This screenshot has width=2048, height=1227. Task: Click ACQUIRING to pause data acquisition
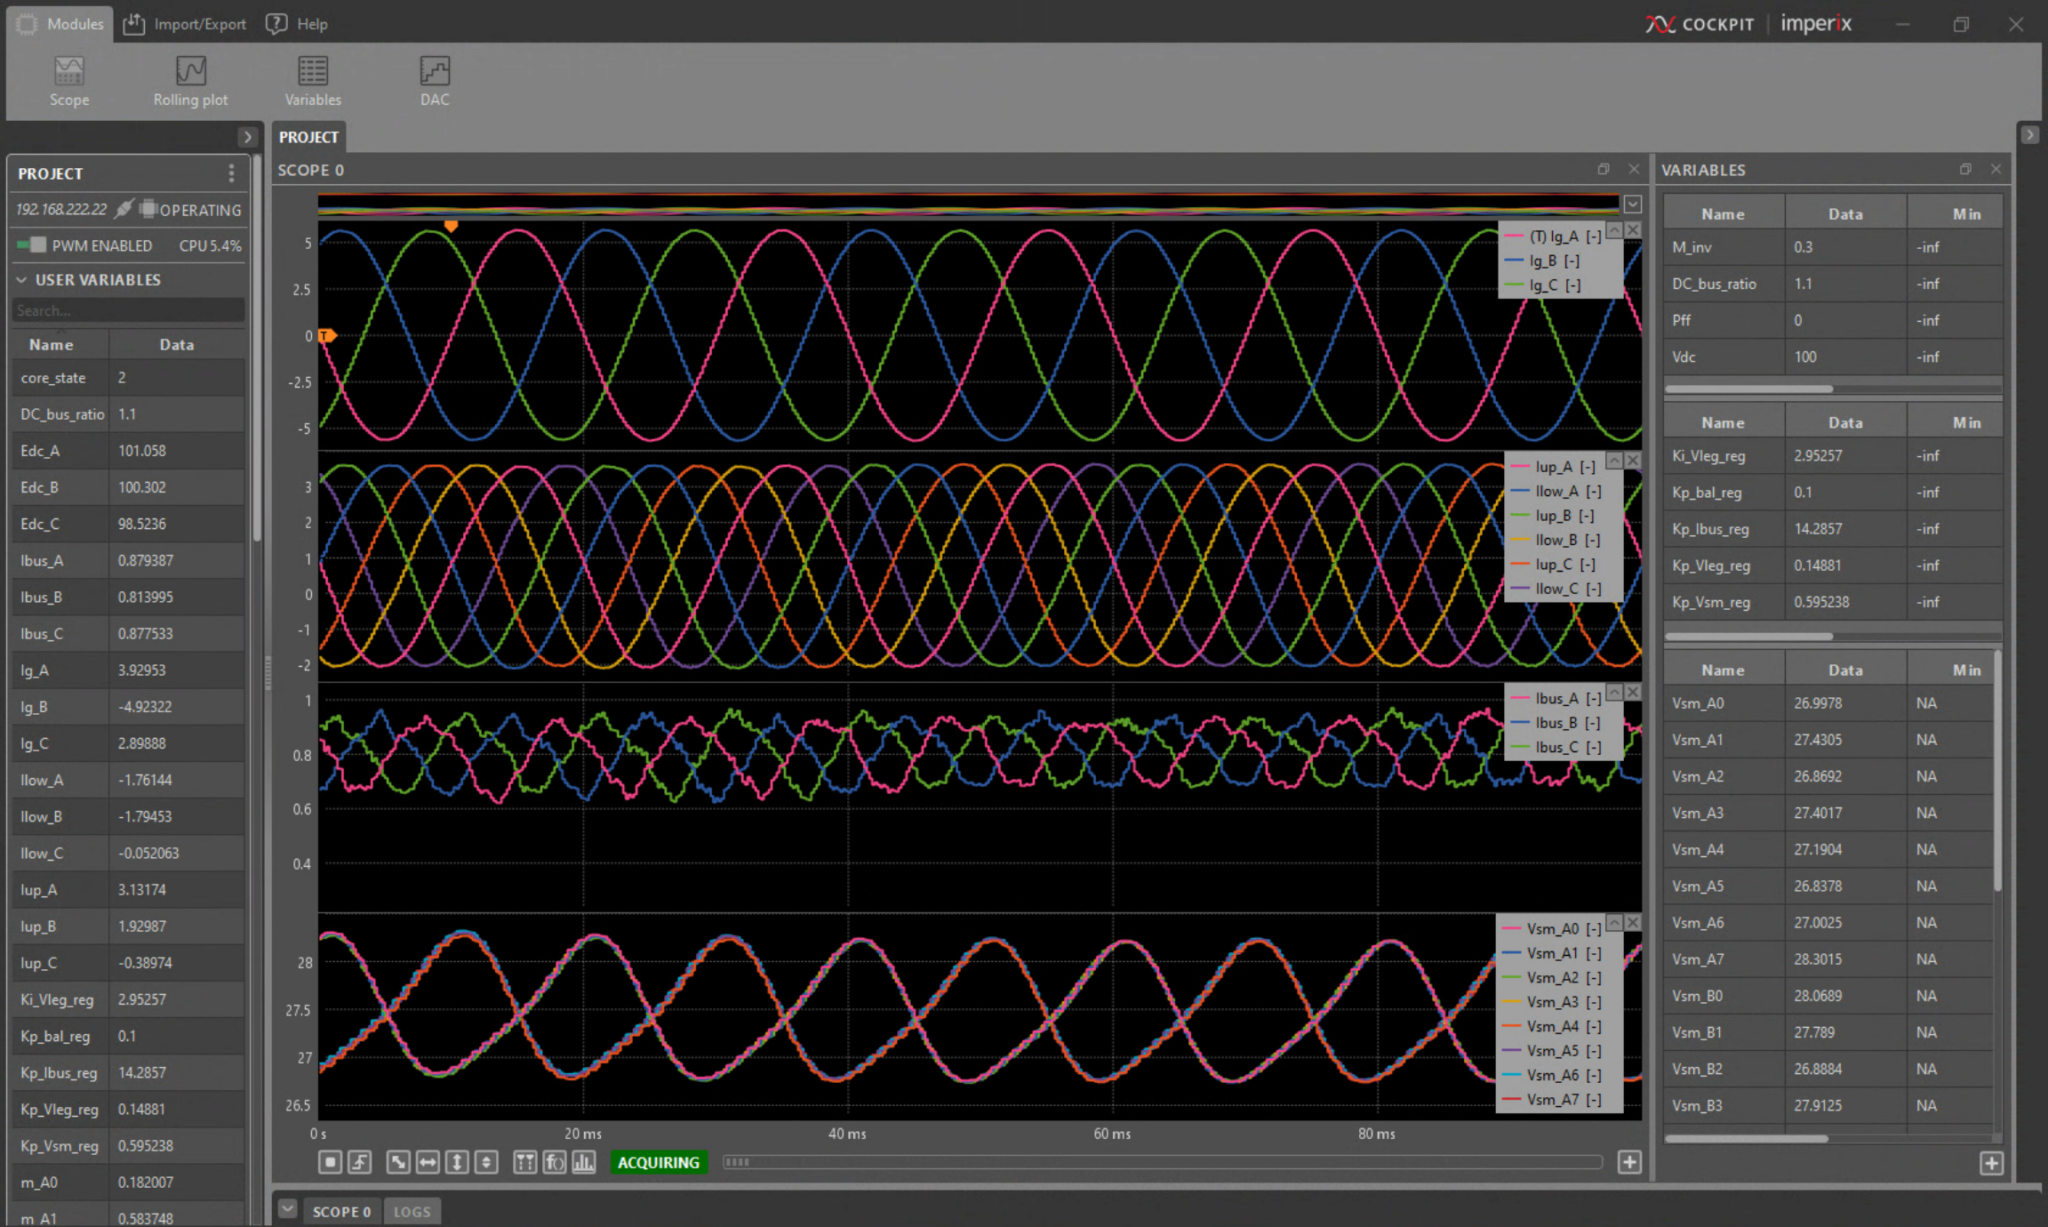(x=658, y=1162)
